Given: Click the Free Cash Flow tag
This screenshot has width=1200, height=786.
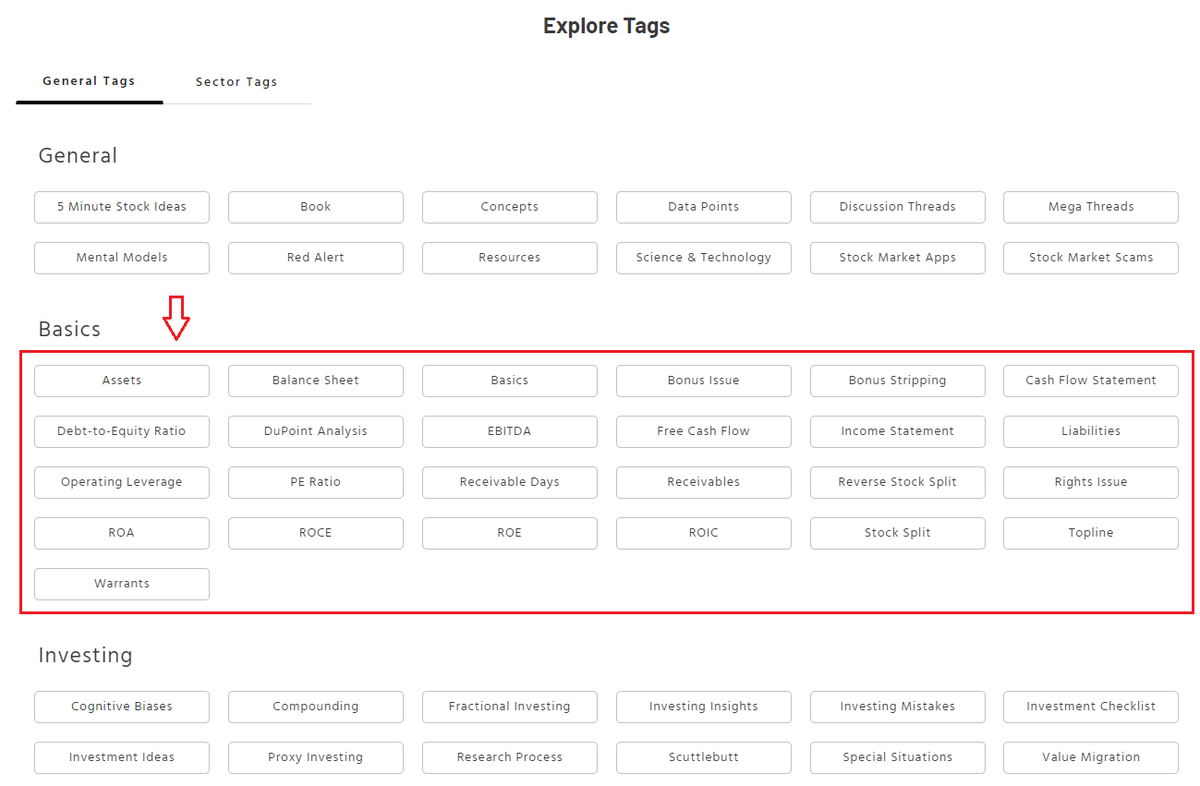Looking at the screenshot, I should pyautogui.click(x=703, y=432).
